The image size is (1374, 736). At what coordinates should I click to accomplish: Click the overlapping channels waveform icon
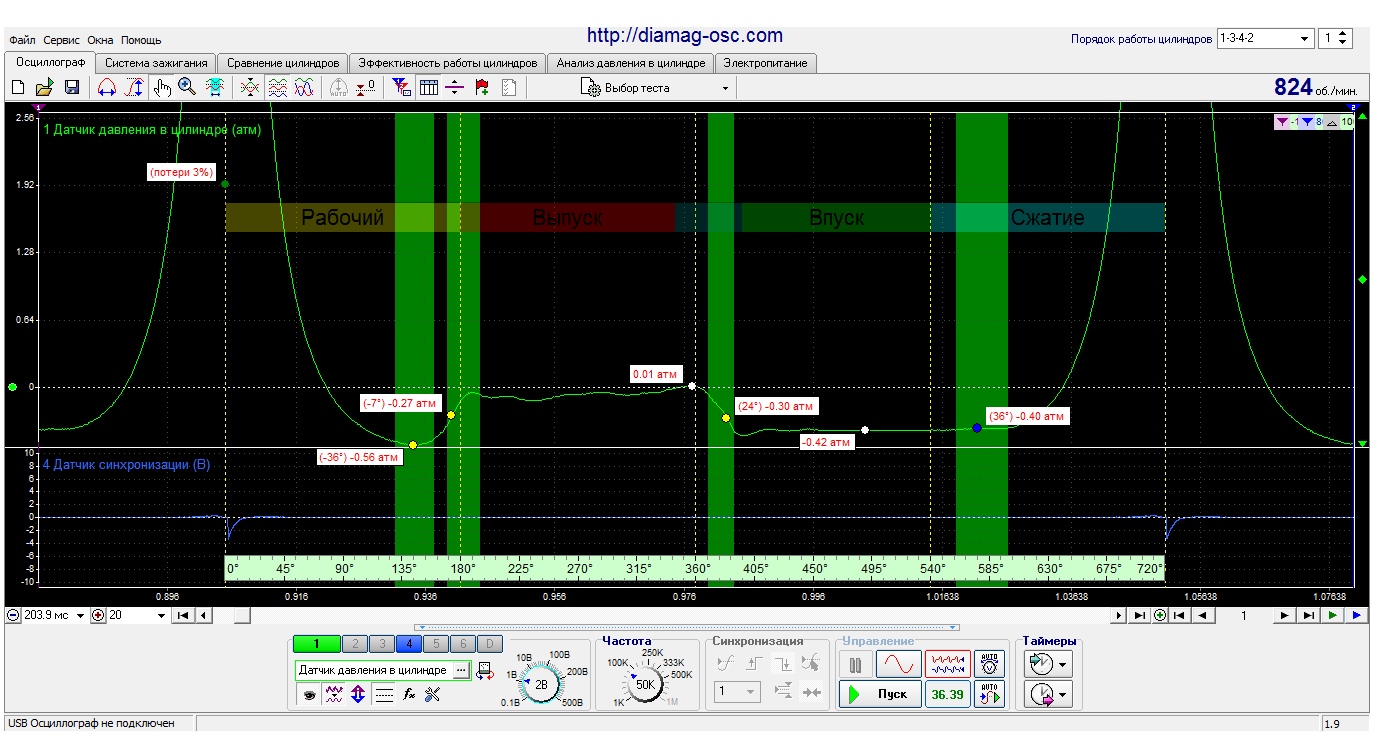pyautogui.click(x=250, y=88)
